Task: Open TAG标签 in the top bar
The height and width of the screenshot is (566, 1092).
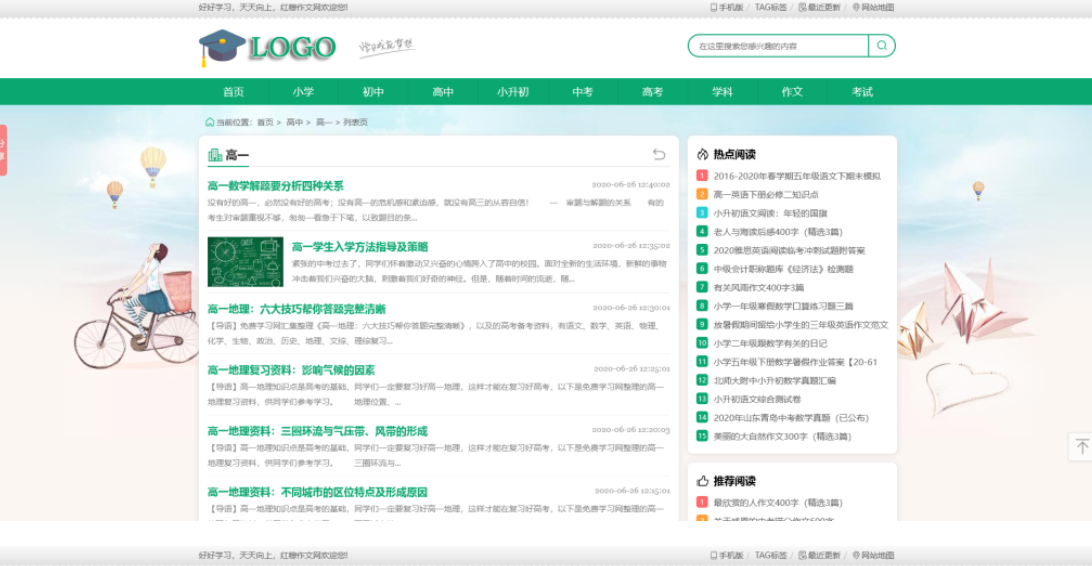Action: [770, 7]
